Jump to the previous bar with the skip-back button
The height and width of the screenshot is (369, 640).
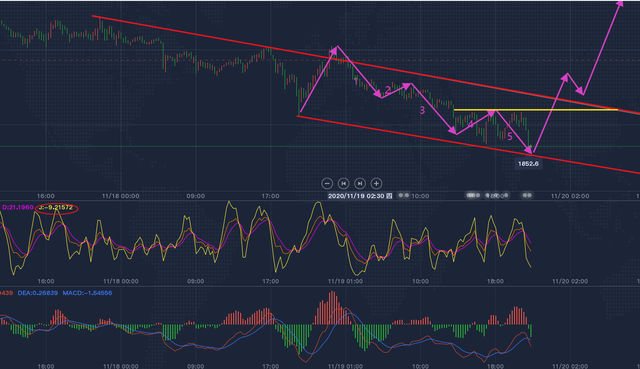pyautogui.click(x=344, y=184)
